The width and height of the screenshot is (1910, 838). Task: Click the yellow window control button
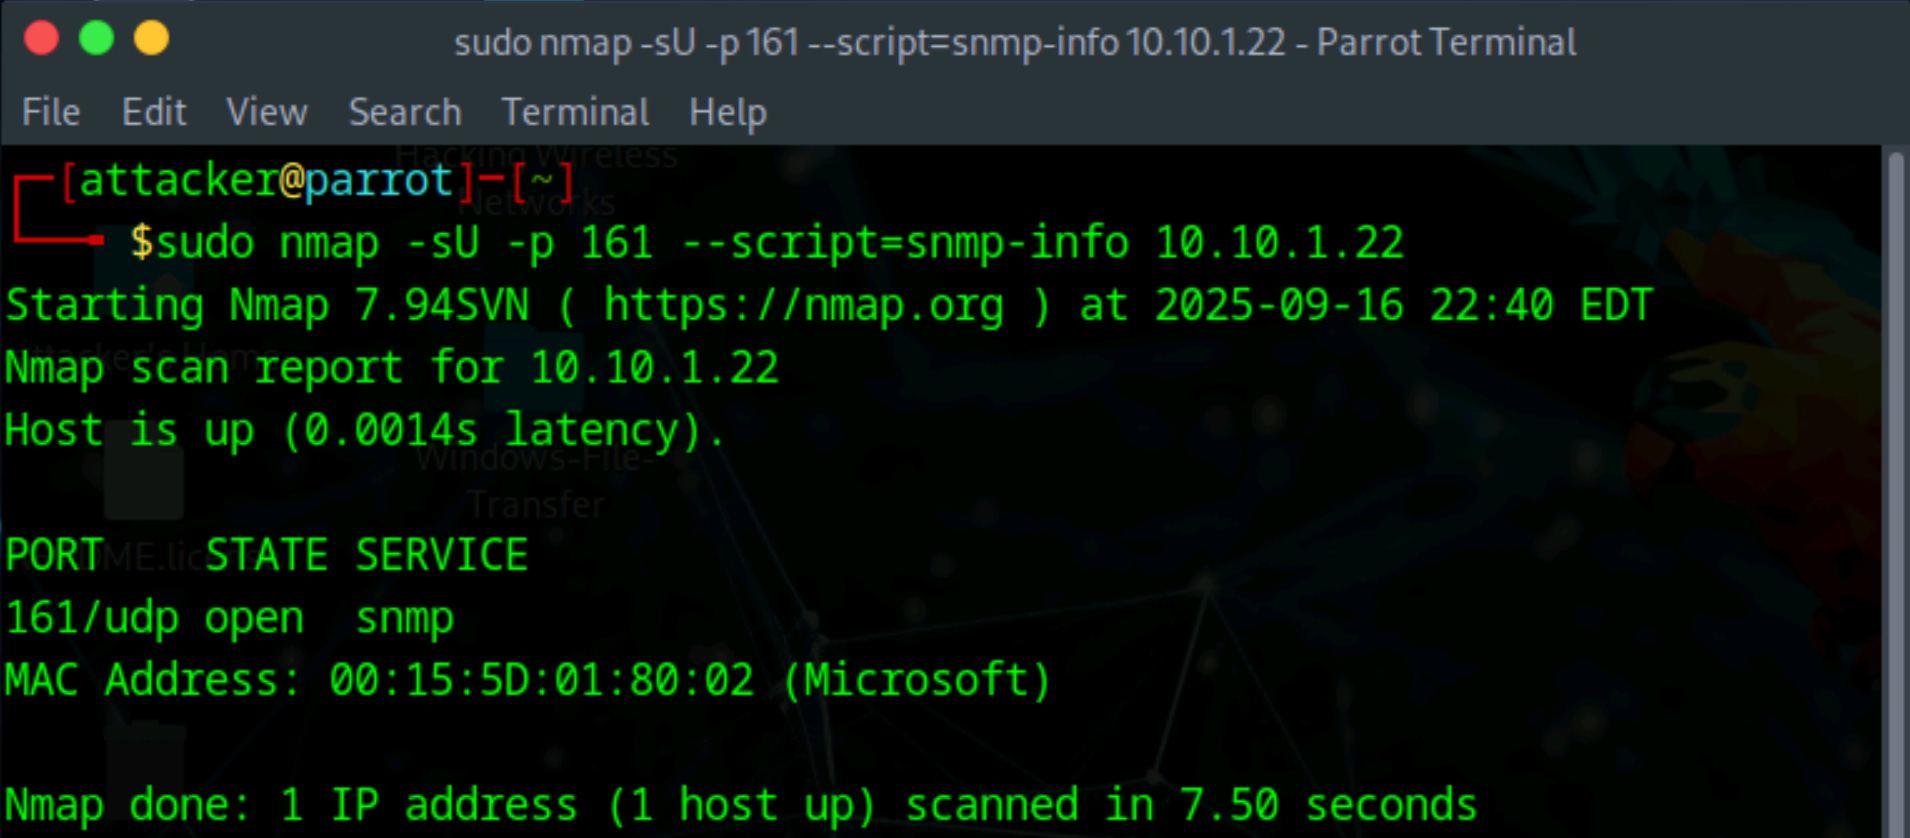click(x=152, y=40)
